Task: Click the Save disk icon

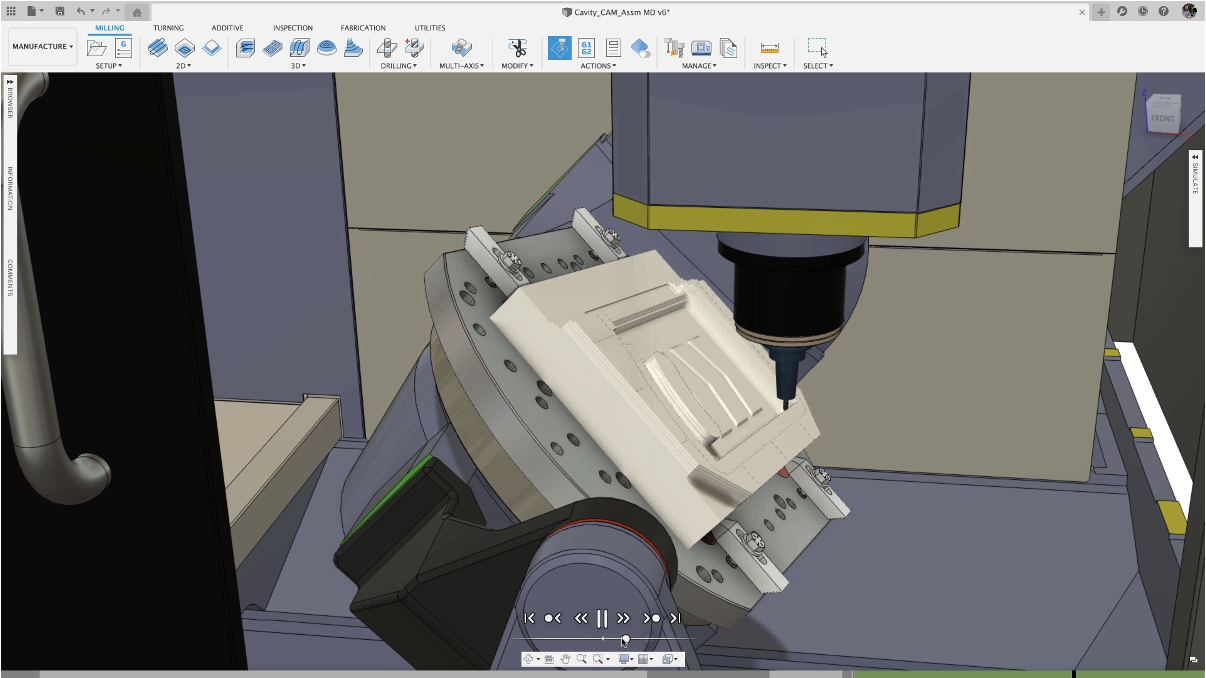Action: pos(60,11)
